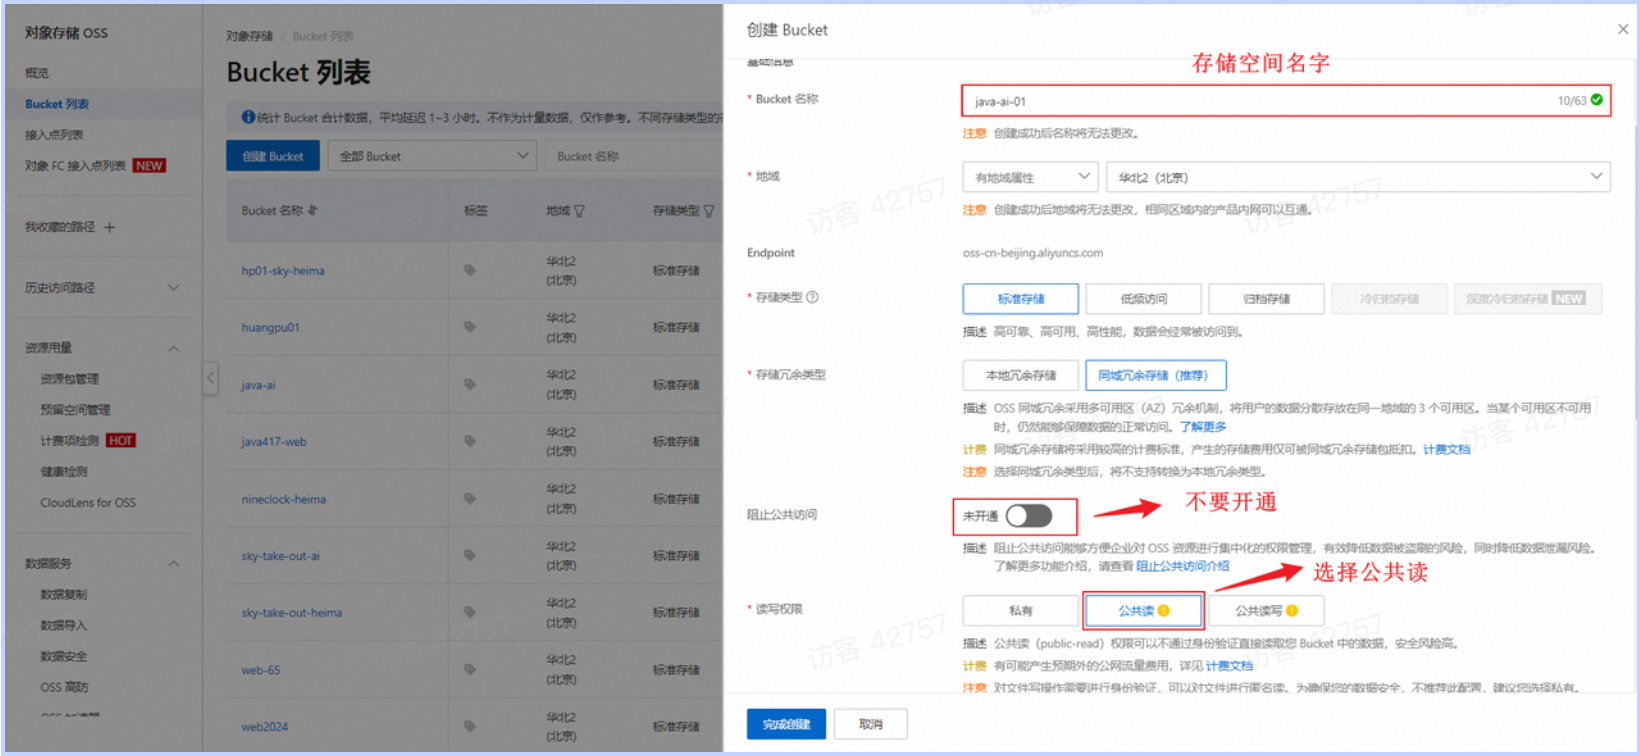The image size is (1640, 756).
Task: Open the 华北2（北京）region dropdown
Action: [1357, 177]
